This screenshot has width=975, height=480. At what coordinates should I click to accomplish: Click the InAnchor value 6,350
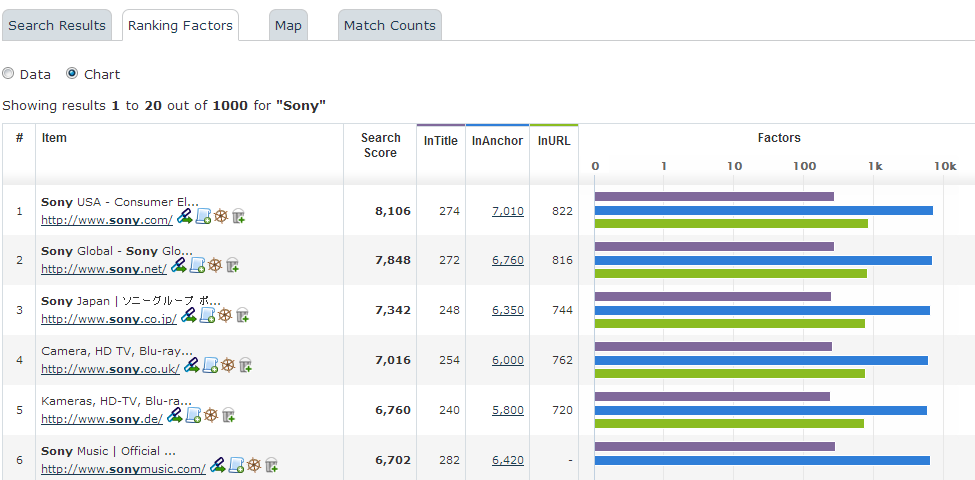coord(507,310)
